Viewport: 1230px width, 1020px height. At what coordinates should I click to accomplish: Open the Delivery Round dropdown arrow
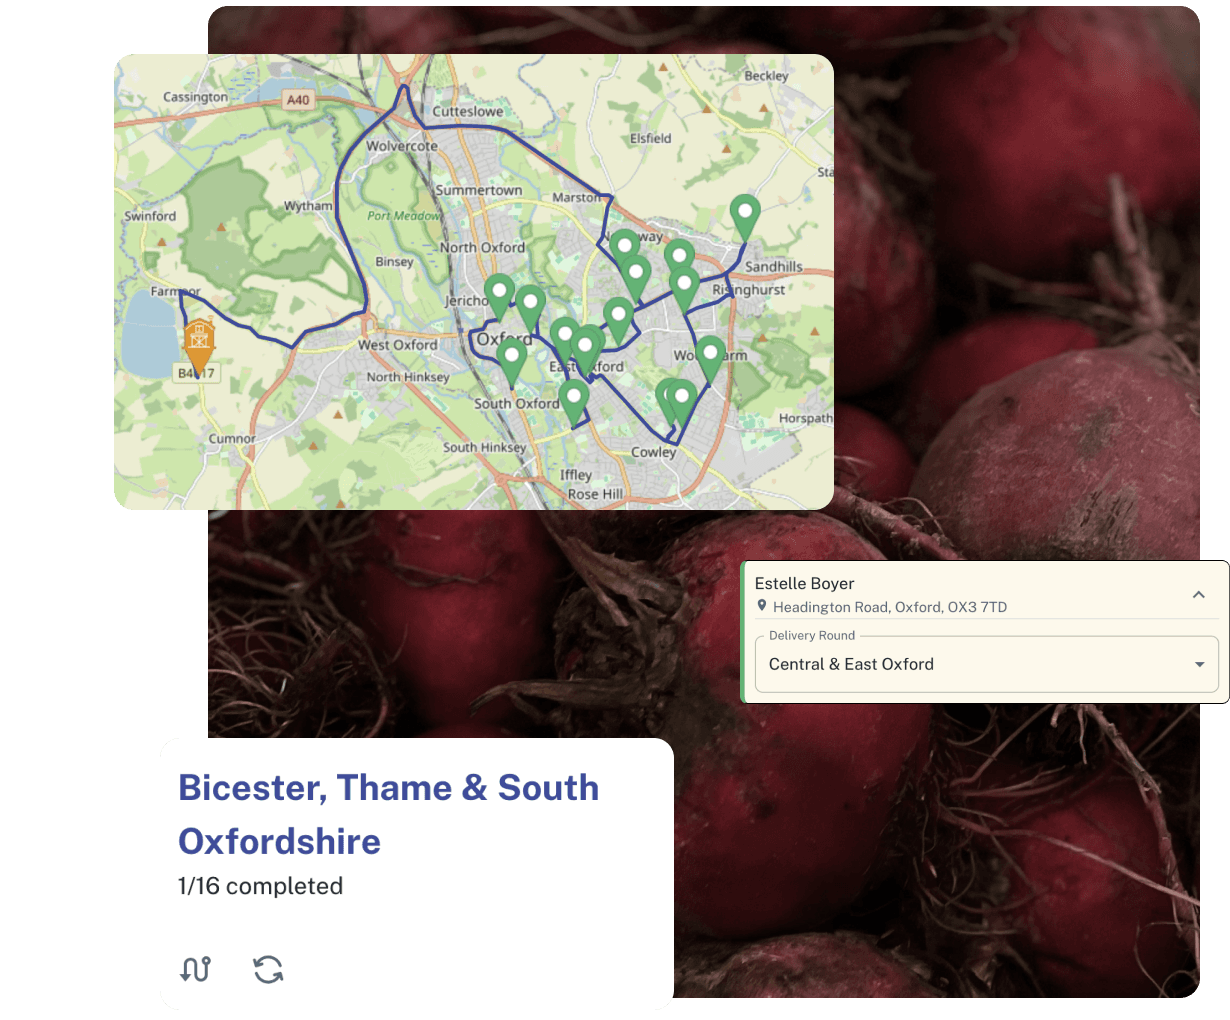(1199, 665)
